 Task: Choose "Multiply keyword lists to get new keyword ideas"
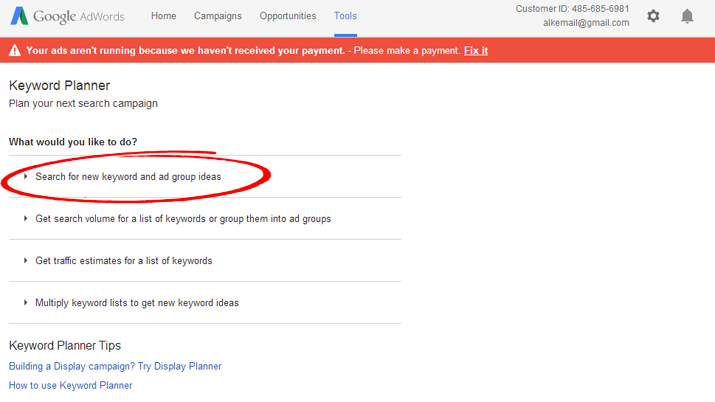click(137, 303)
